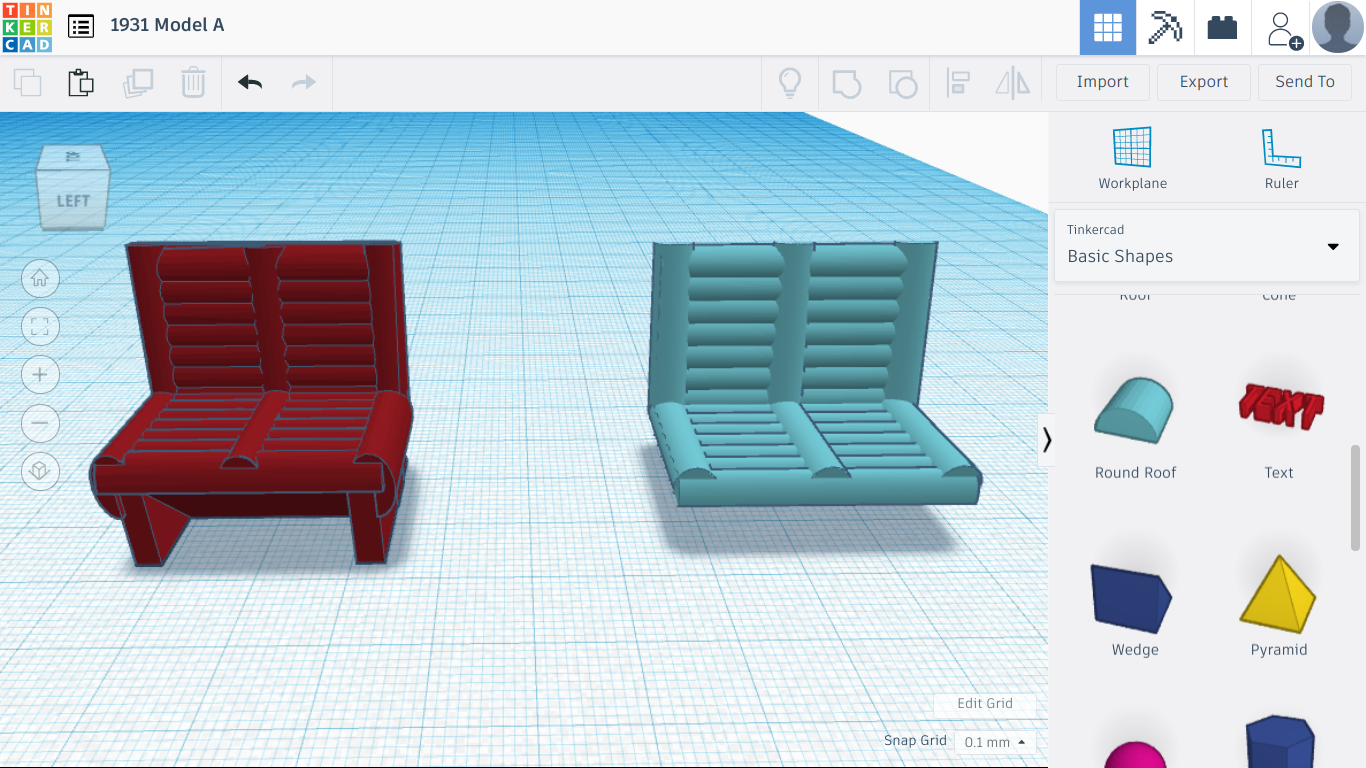Screen dimensions: 1366x768
Task: Click the Export button
Action: tap(1204, 82)
